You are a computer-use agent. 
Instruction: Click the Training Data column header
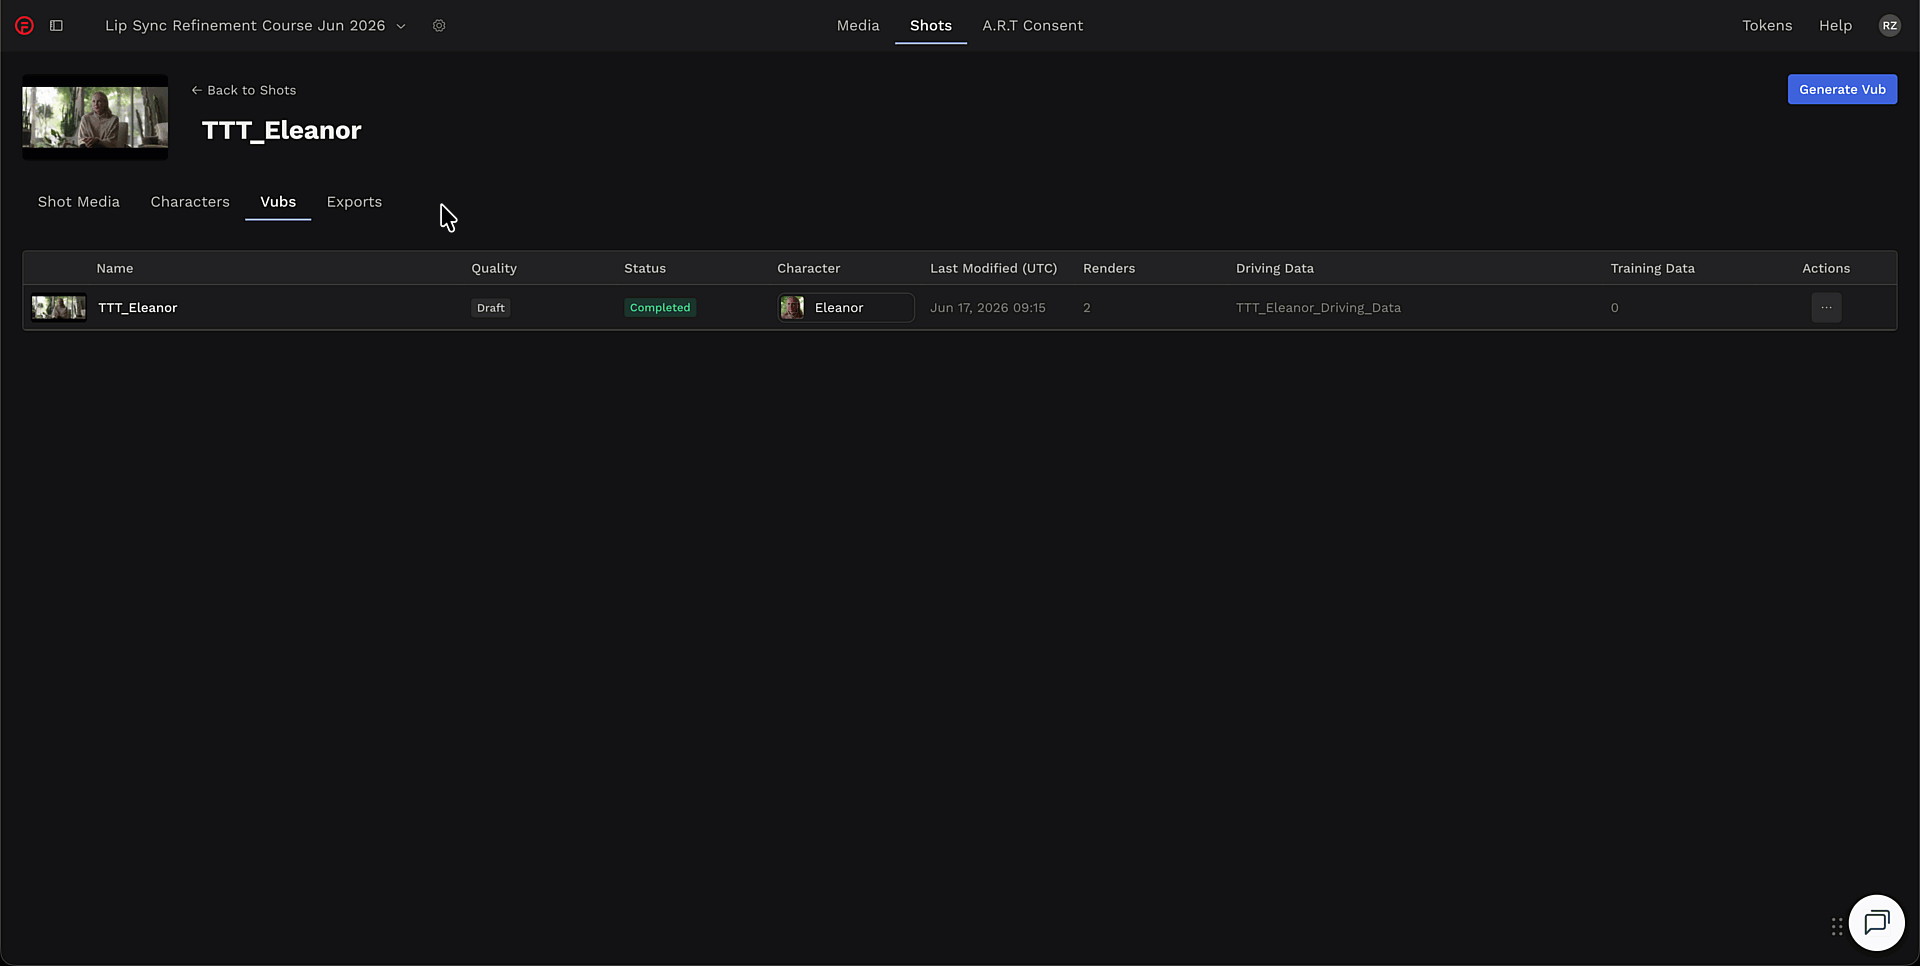point(1652,268)
